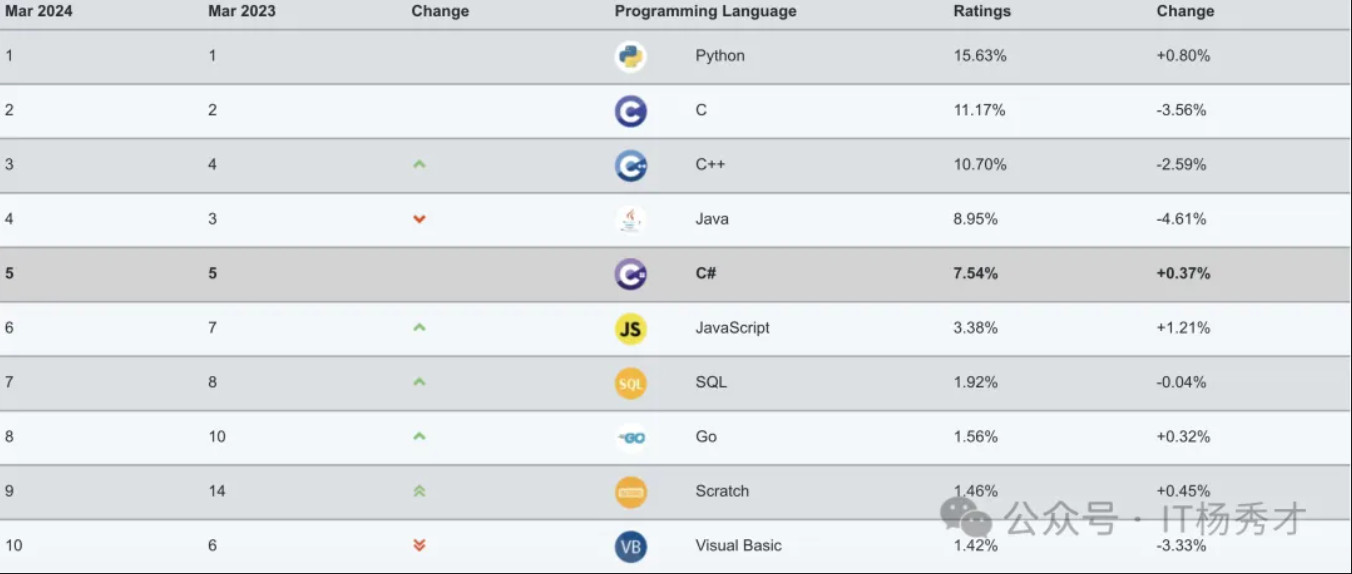
Task: Click the C# rating 7.54% cell
Action: 975,274
